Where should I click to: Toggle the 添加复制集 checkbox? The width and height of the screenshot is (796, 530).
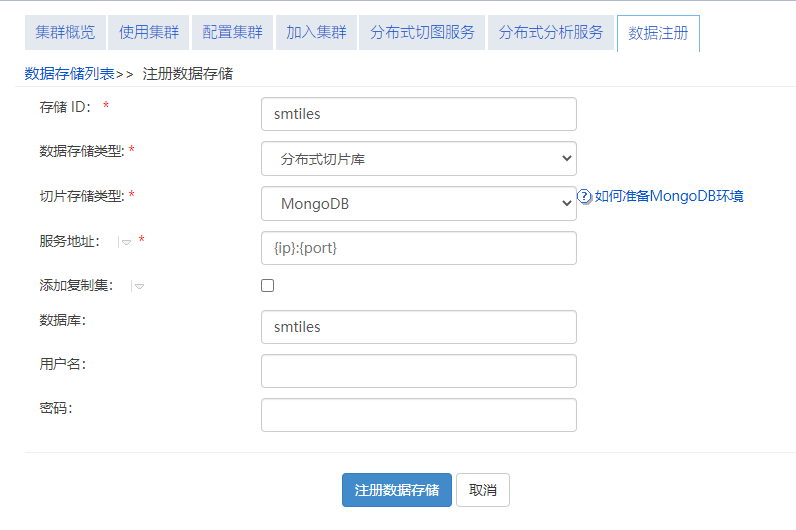[x=267, y=286]
